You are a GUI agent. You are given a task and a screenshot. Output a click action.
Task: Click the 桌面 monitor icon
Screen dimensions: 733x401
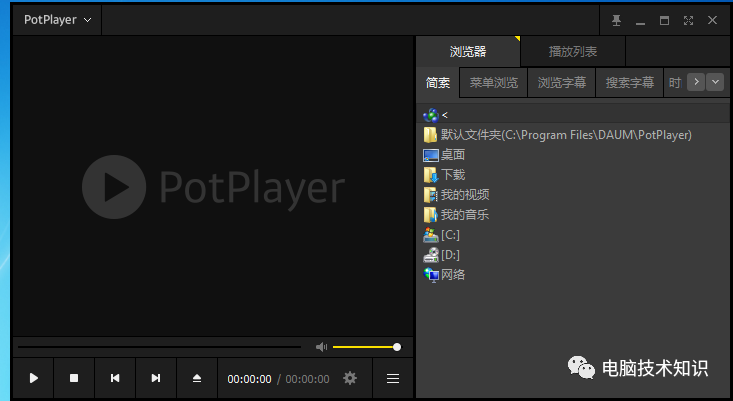[431, 155]
